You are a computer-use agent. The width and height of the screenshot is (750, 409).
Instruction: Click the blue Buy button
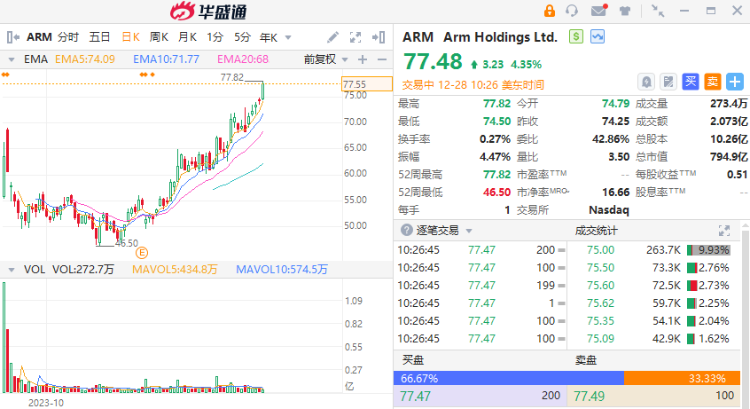pyautogui.click(x=690, y=82)
